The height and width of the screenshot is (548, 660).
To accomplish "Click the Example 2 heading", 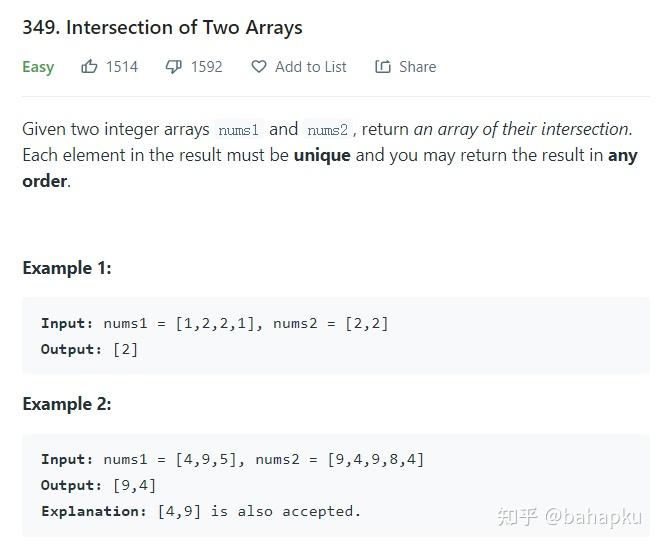I will [x=67, y=404].
